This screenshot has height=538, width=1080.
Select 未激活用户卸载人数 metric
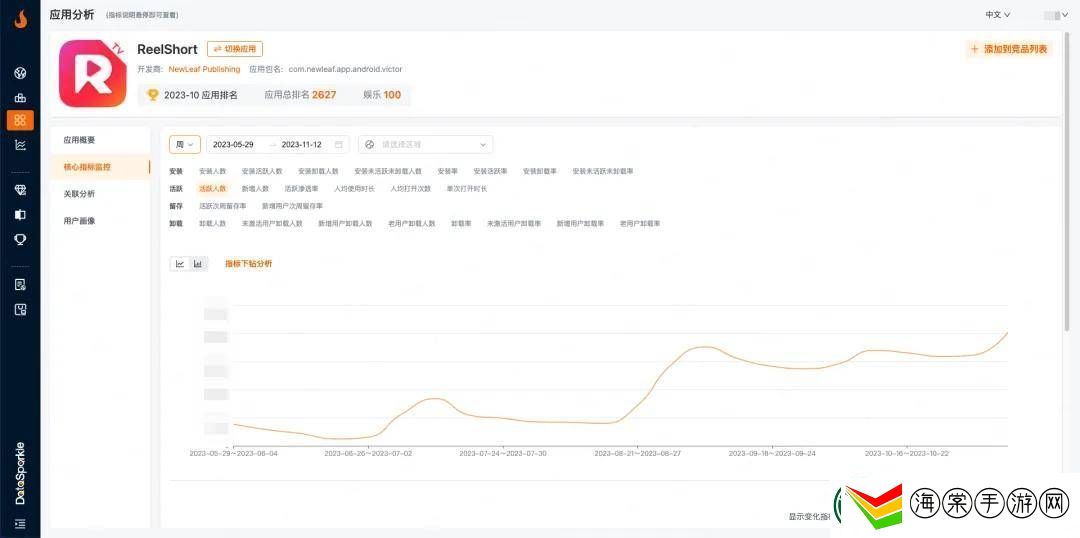[x=272, y=224]
